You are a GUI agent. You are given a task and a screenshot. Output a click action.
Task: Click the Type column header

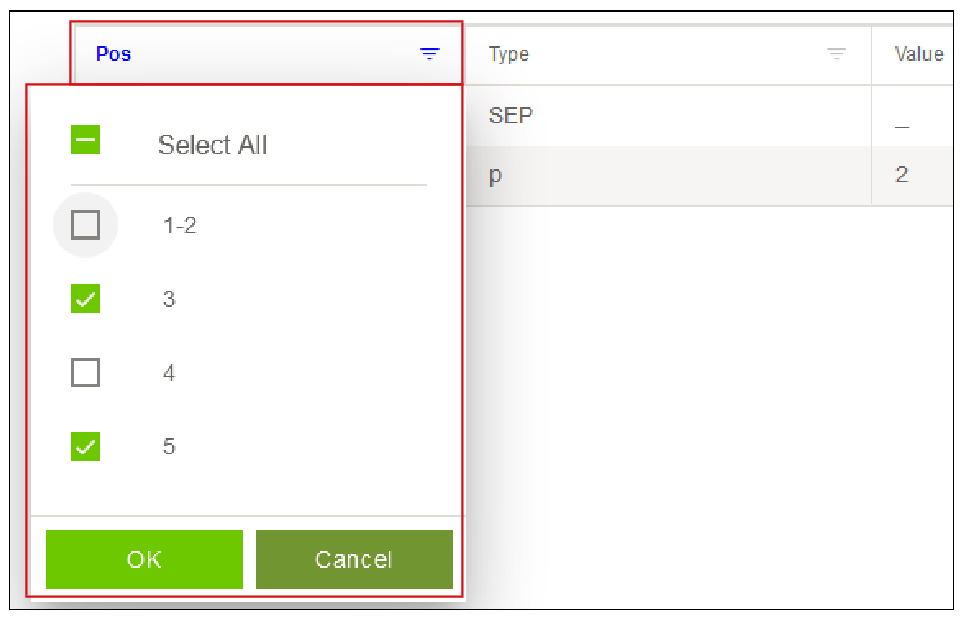[509, 54]
